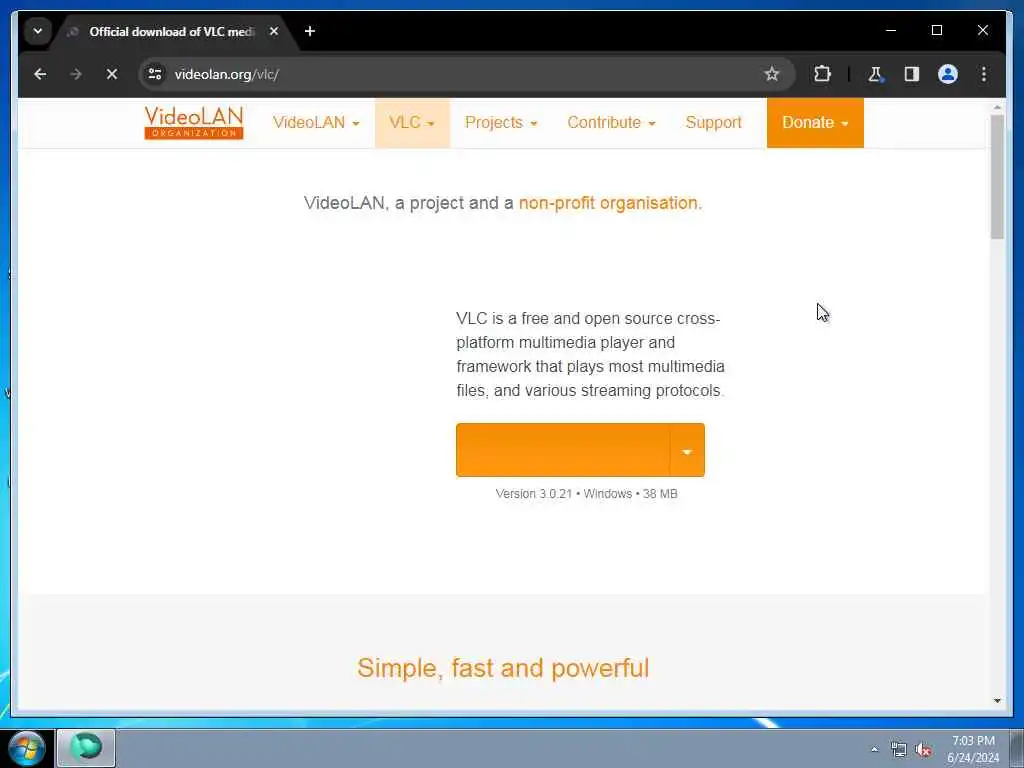Select the Official download of VLC tab
This screenshot has height=768, width=1024.
[172, 31]
